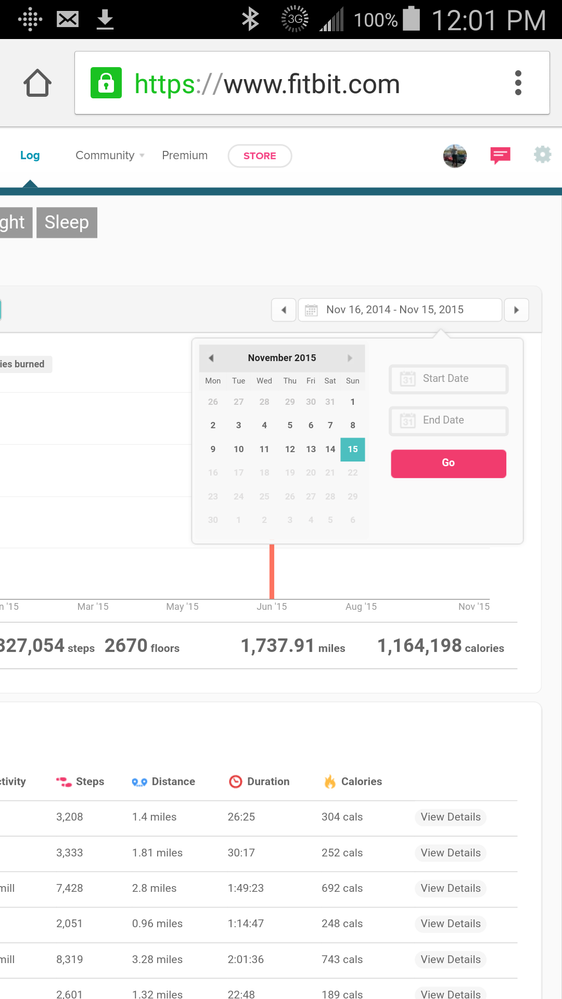Open the settings gear icon
This screenshot has width=562, height=999.
(x=542, y=155)
